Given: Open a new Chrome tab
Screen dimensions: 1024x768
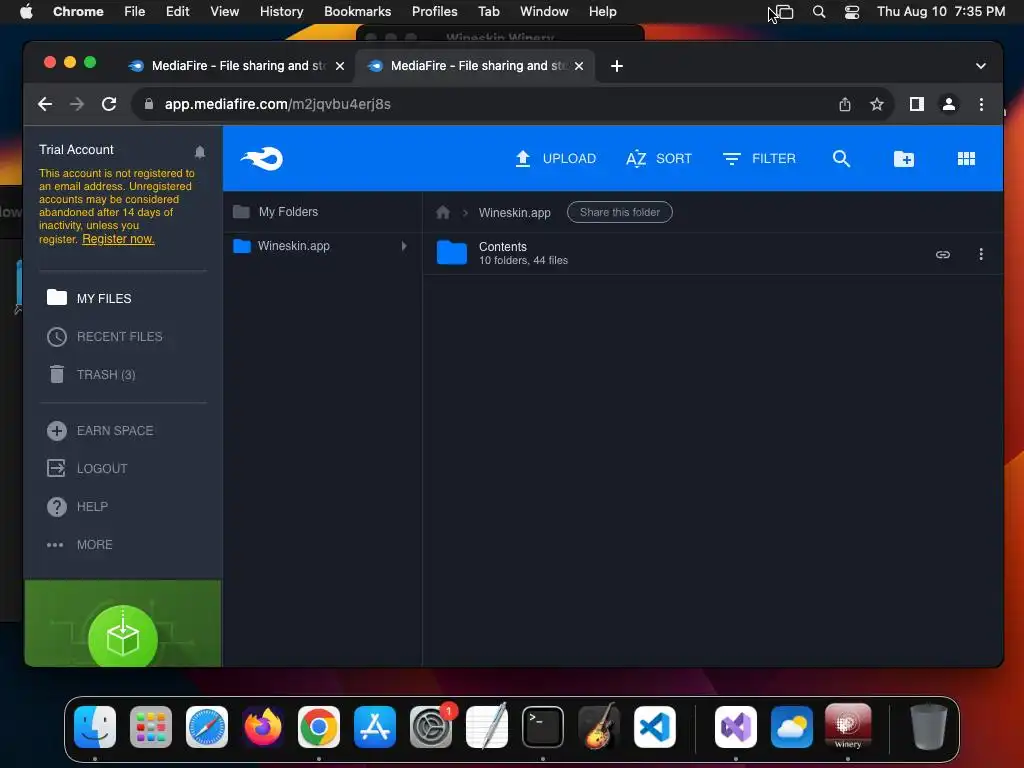Looking at the screenshot, I should (x=616, y=66).
